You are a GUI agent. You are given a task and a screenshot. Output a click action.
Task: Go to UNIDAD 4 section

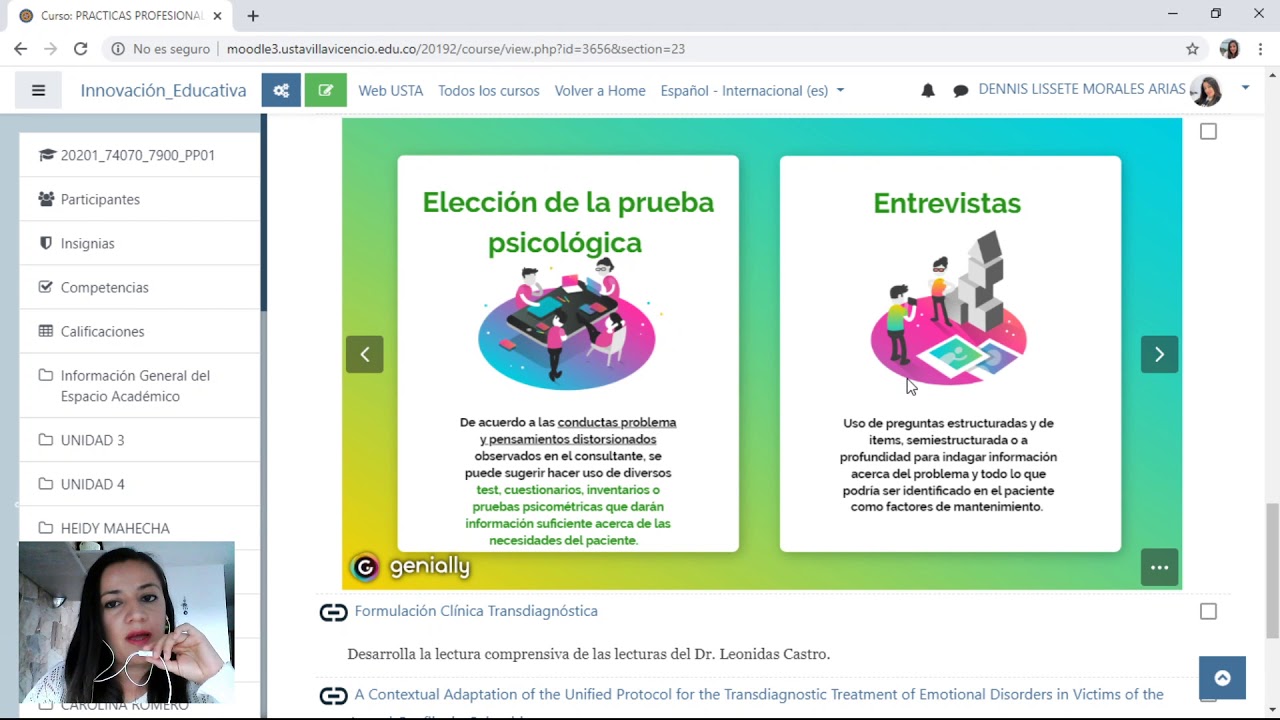(x=139, y=484)
